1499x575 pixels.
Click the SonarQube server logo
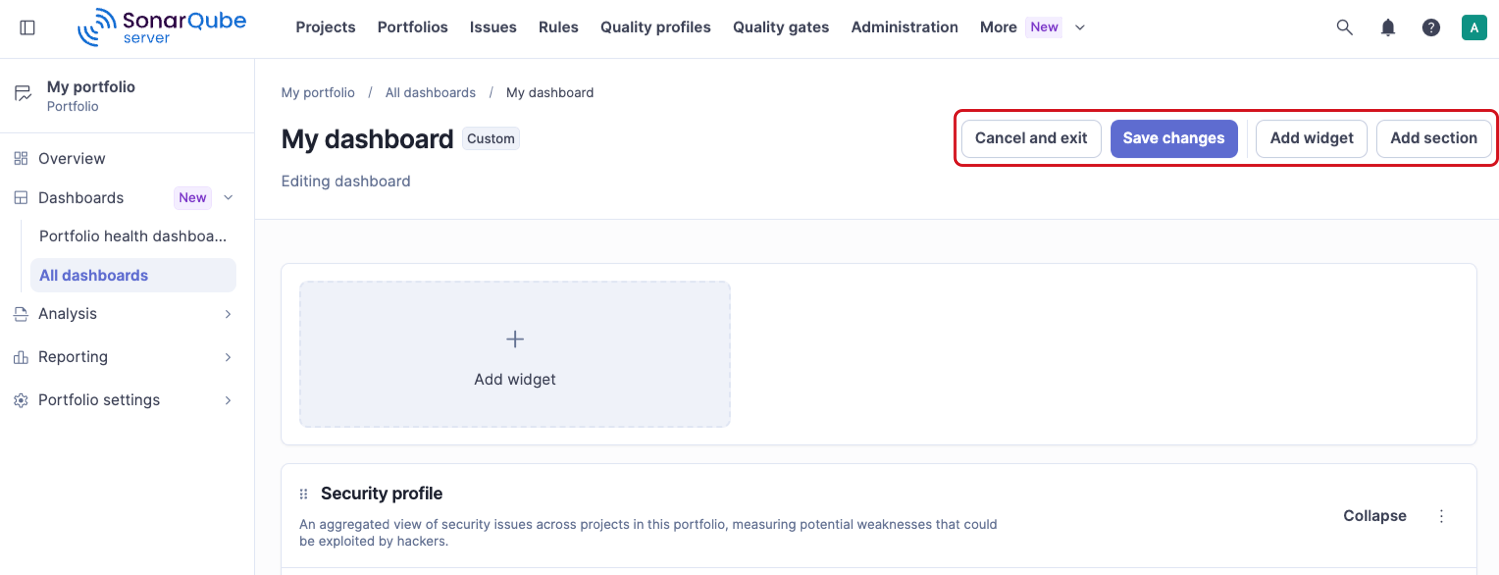coord(162,27)
